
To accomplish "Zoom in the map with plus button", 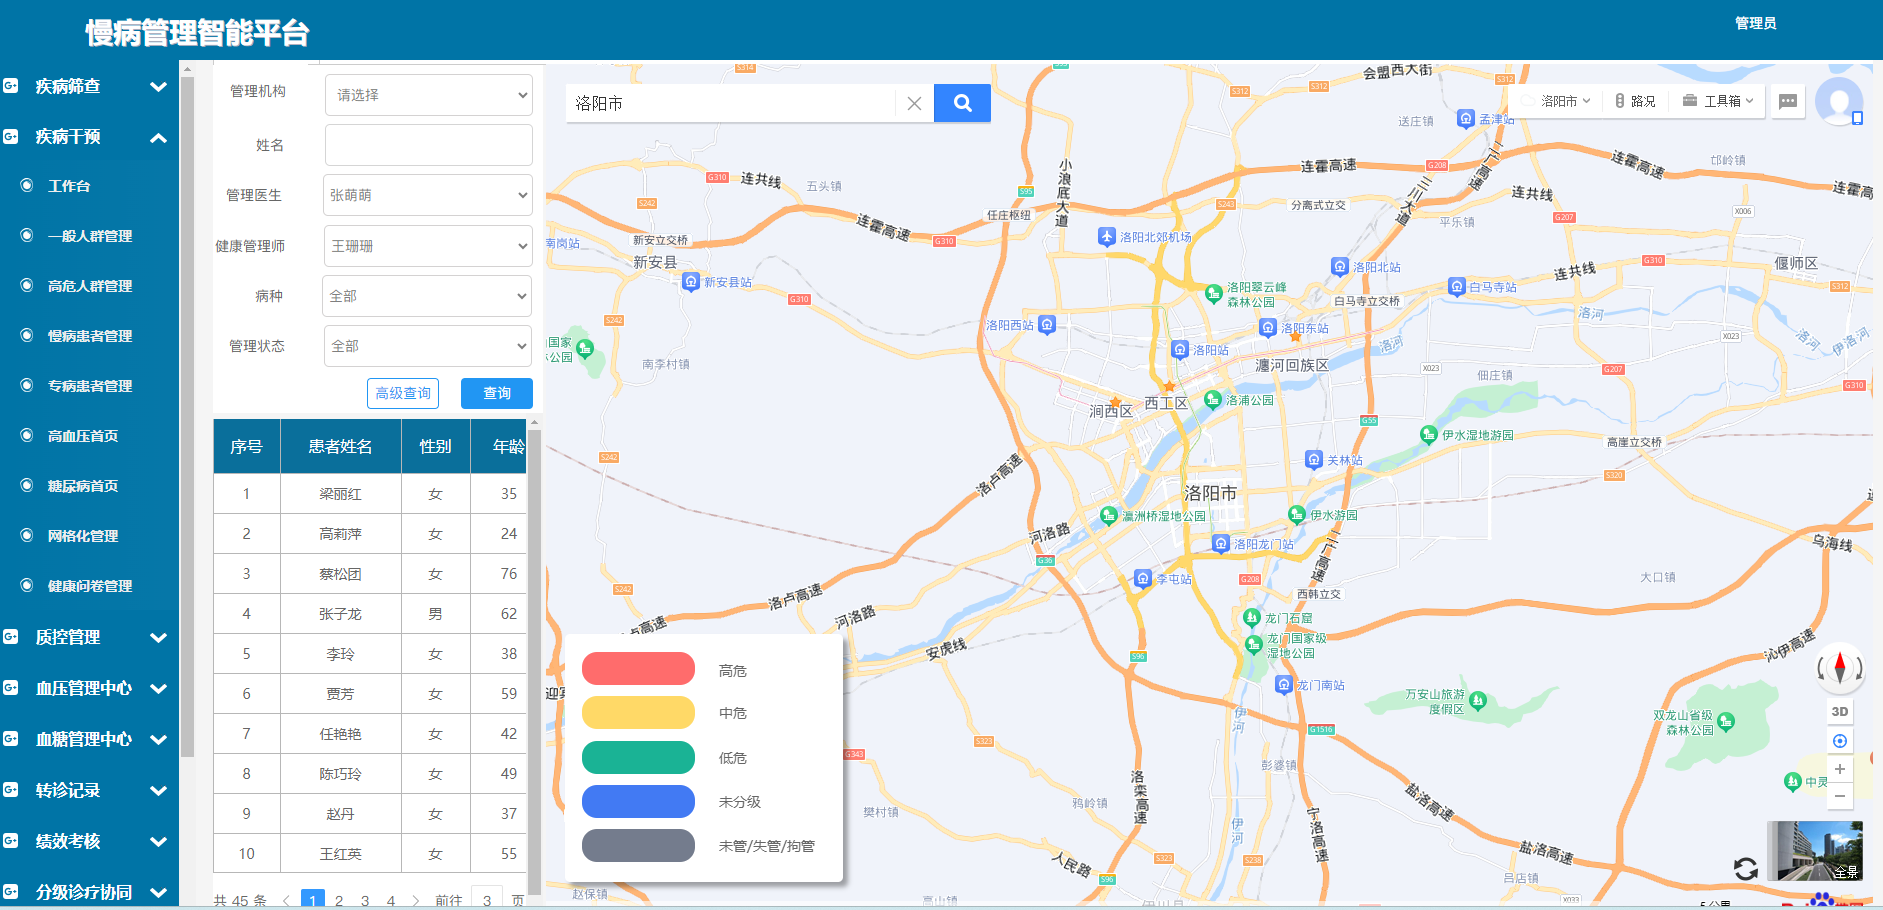I will (1839, 769).
